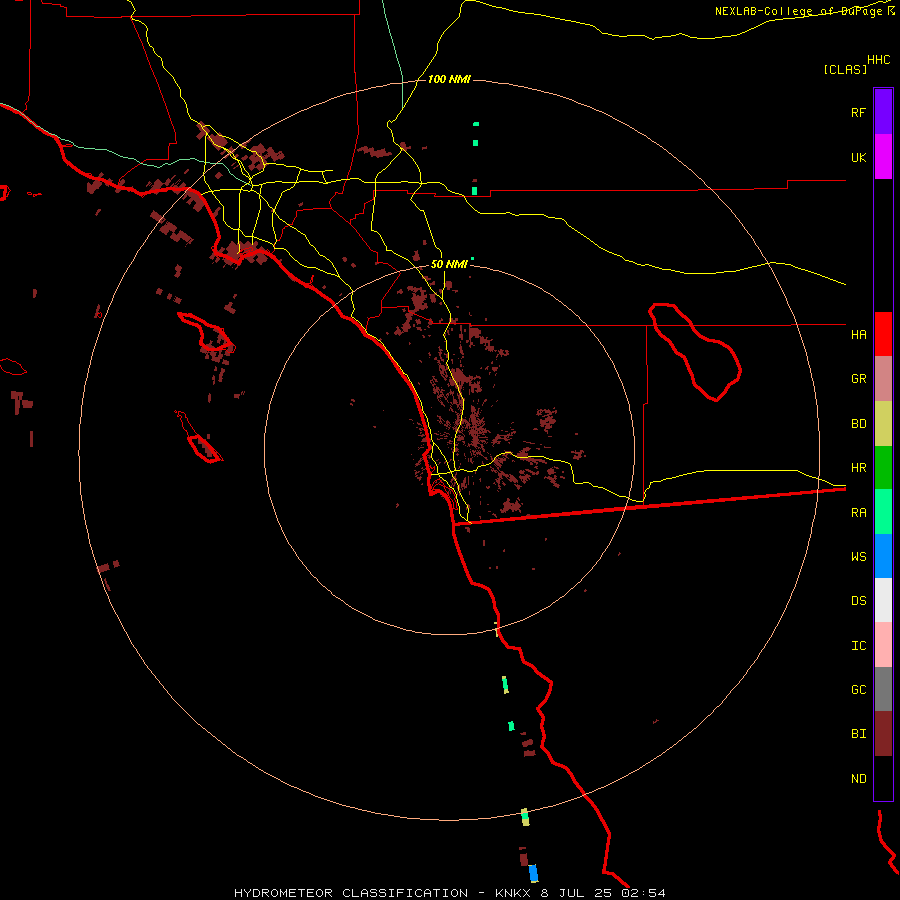
Task: Click the BD legend label
Action: [x=858, y=424]
